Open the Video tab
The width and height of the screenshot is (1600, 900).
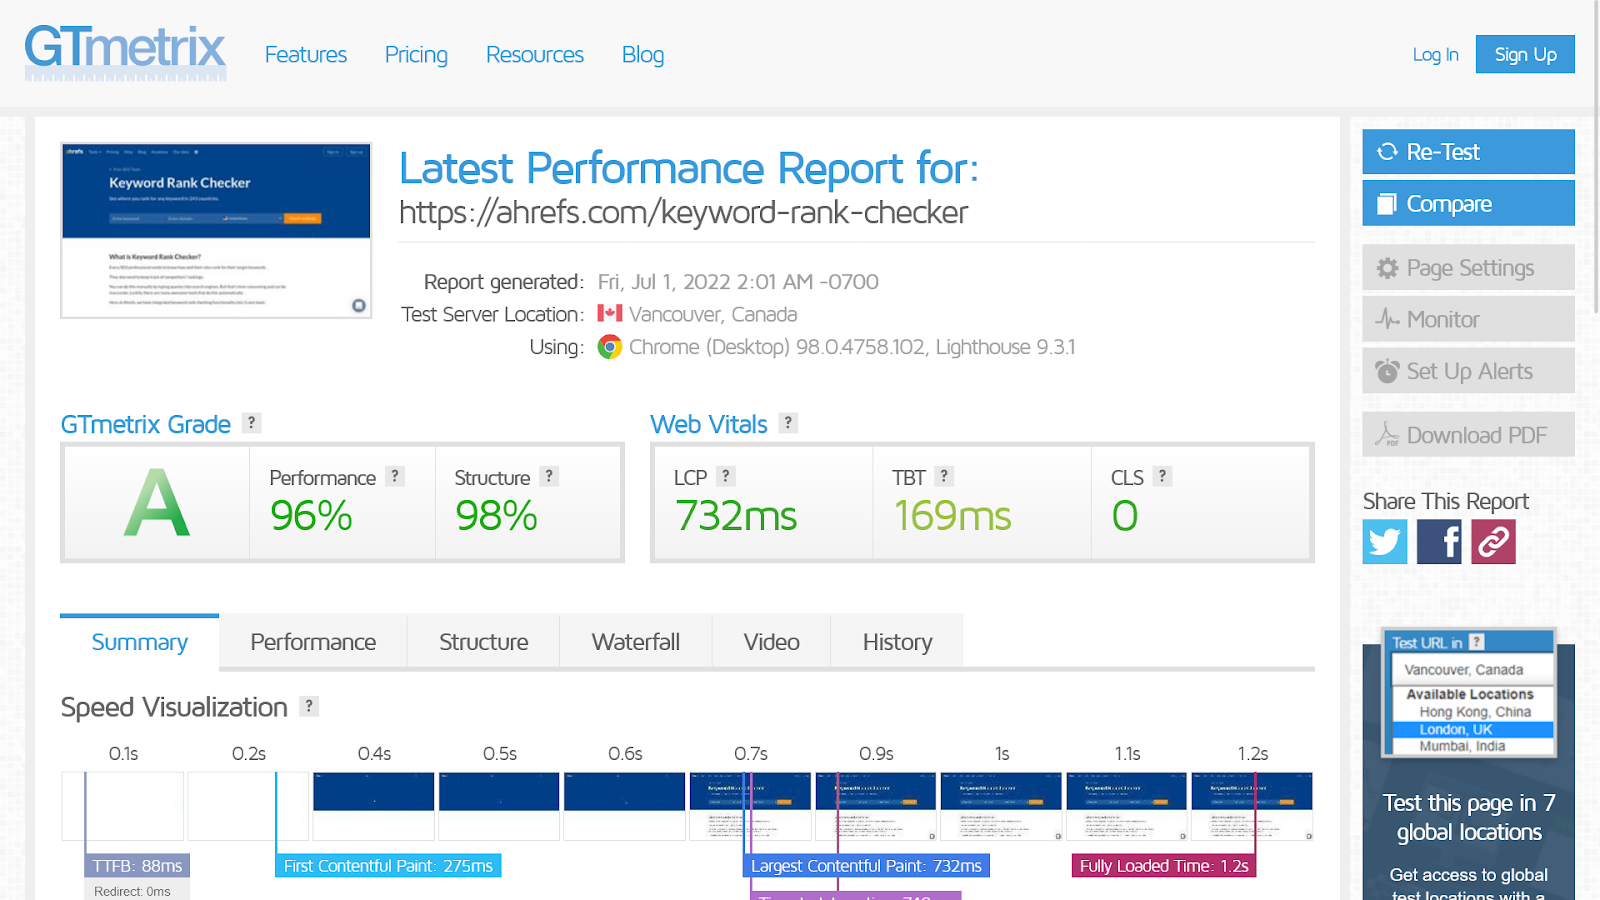[771, 641]
